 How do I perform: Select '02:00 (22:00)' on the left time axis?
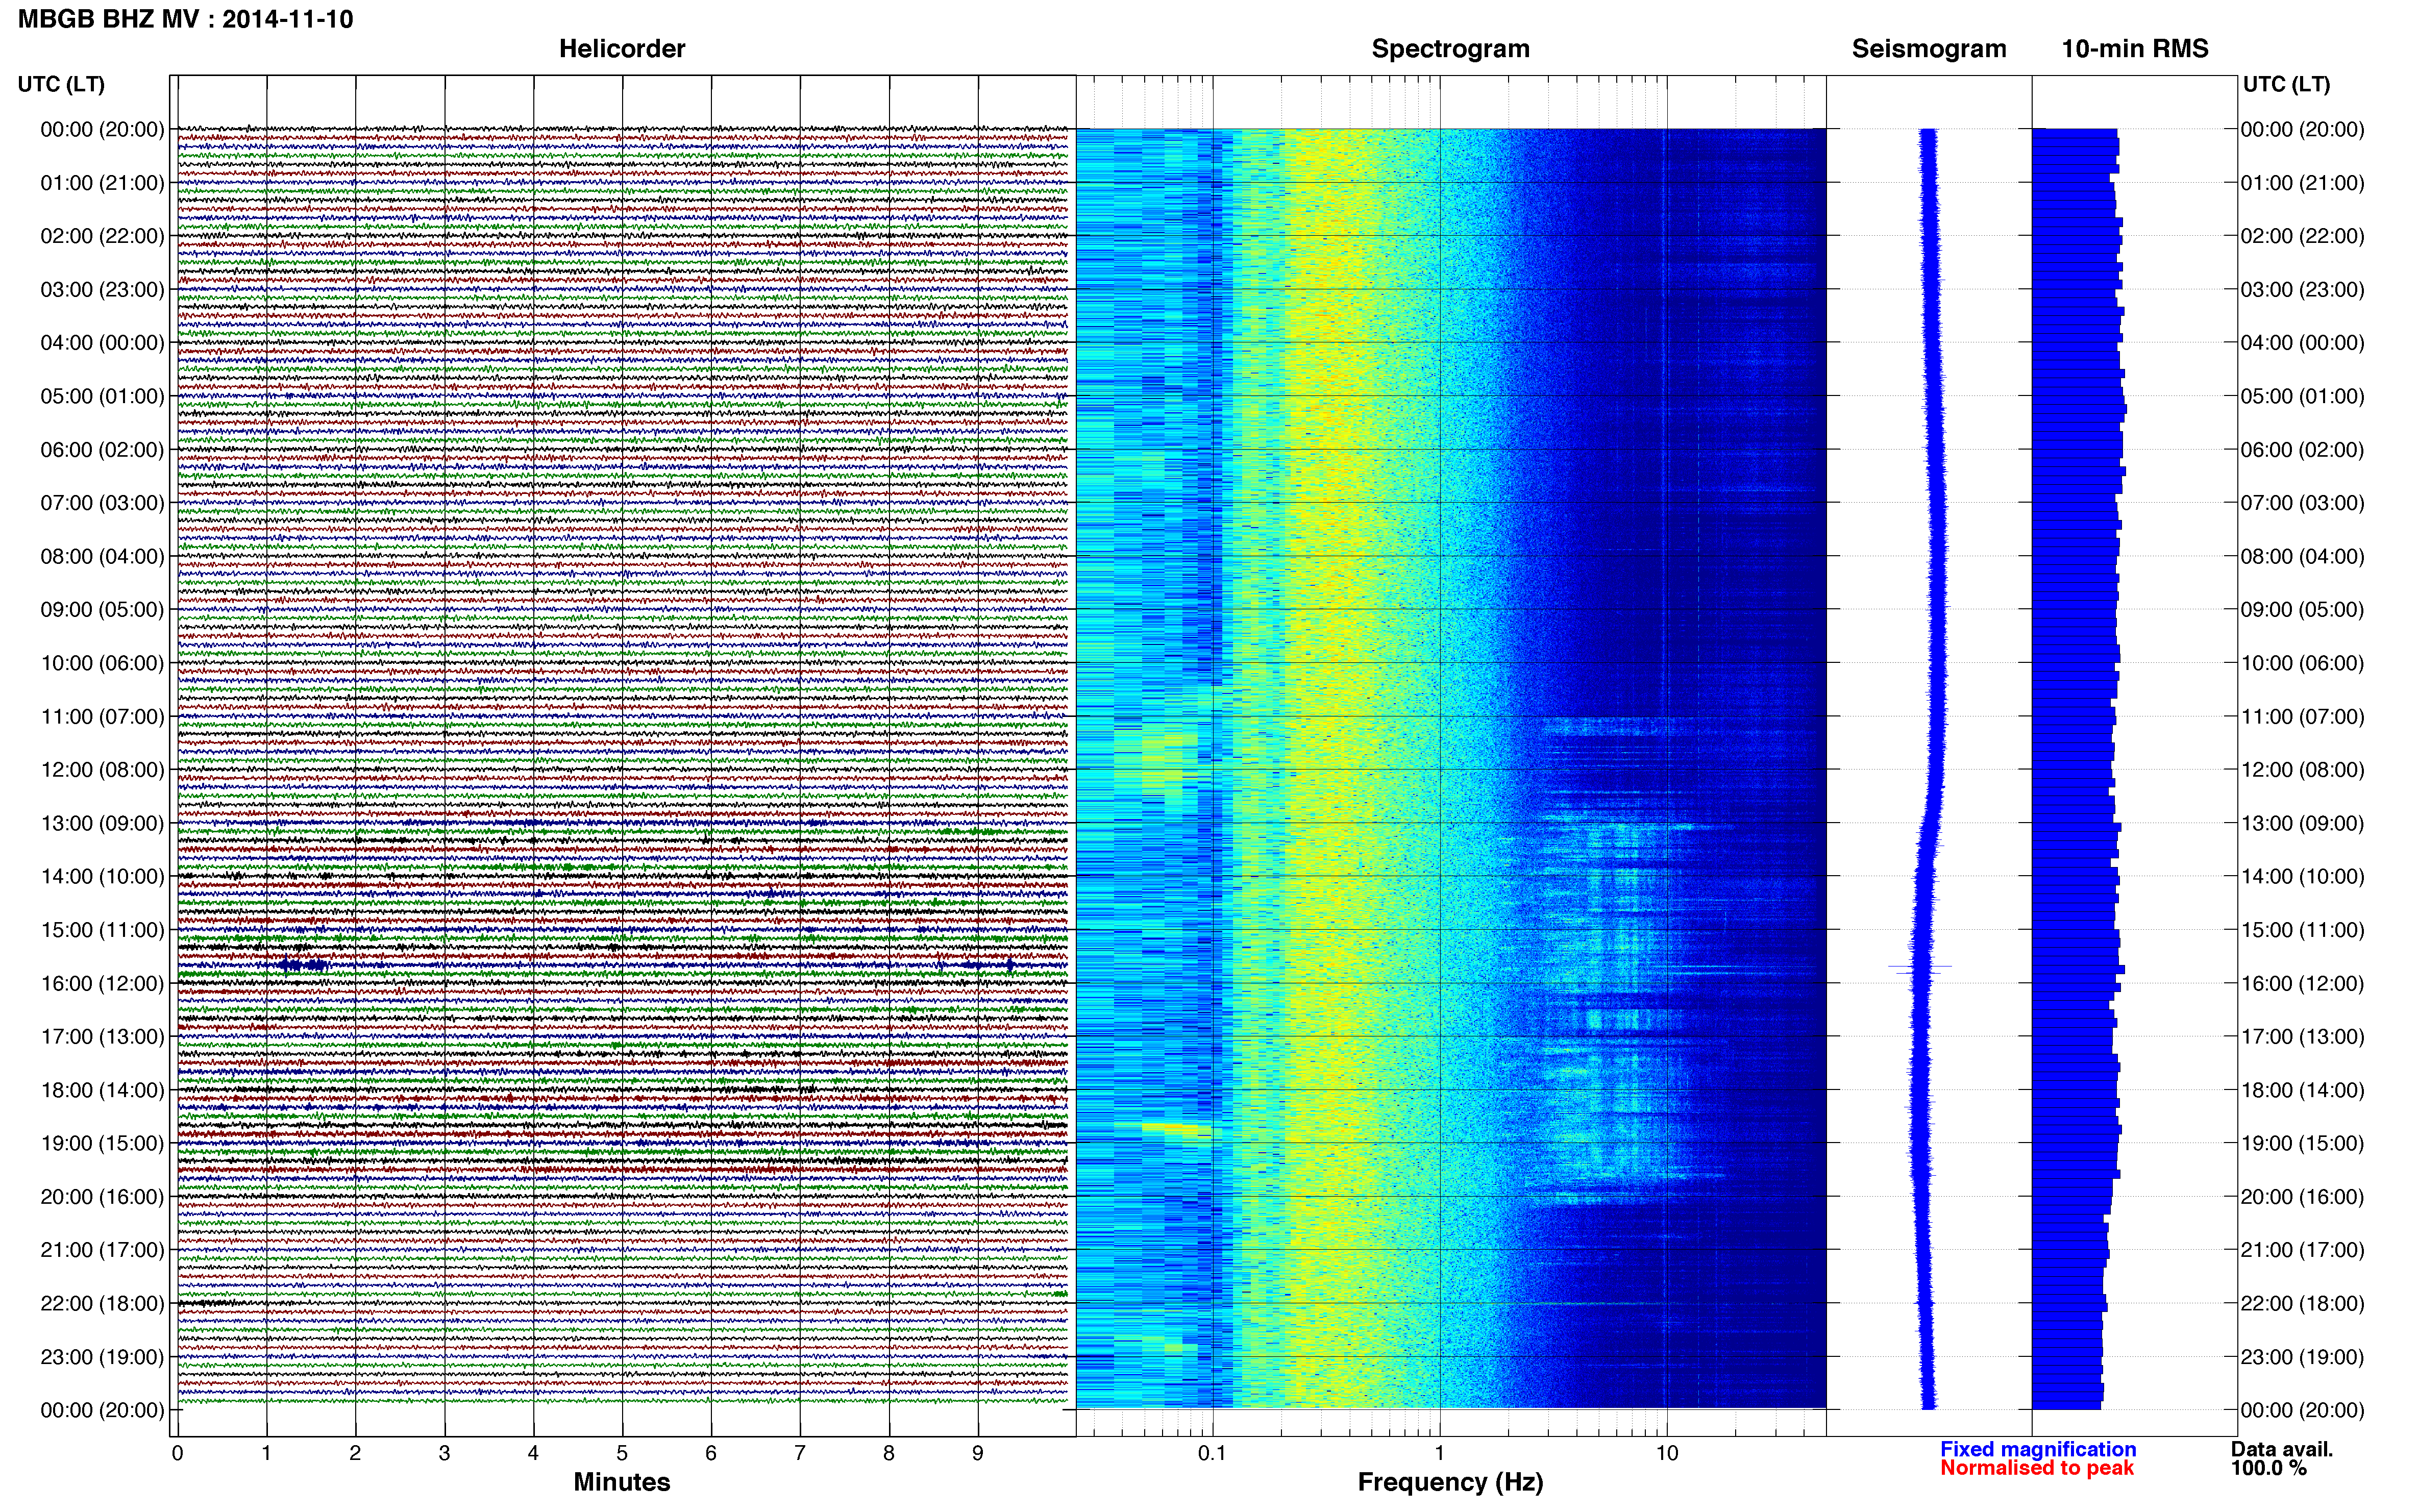102,236
